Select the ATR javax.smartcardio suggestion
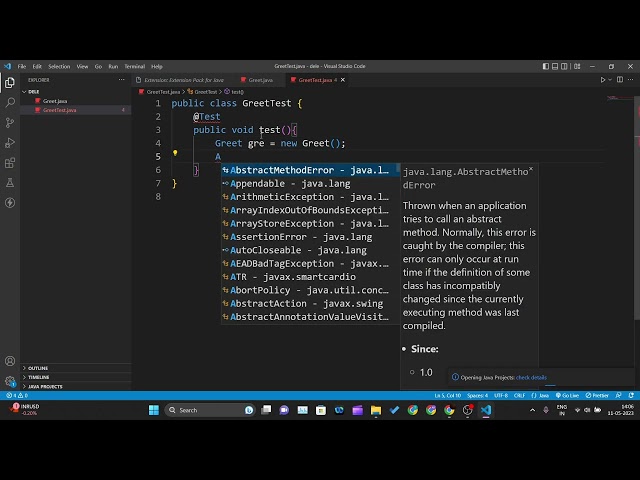 click(309, 277)
